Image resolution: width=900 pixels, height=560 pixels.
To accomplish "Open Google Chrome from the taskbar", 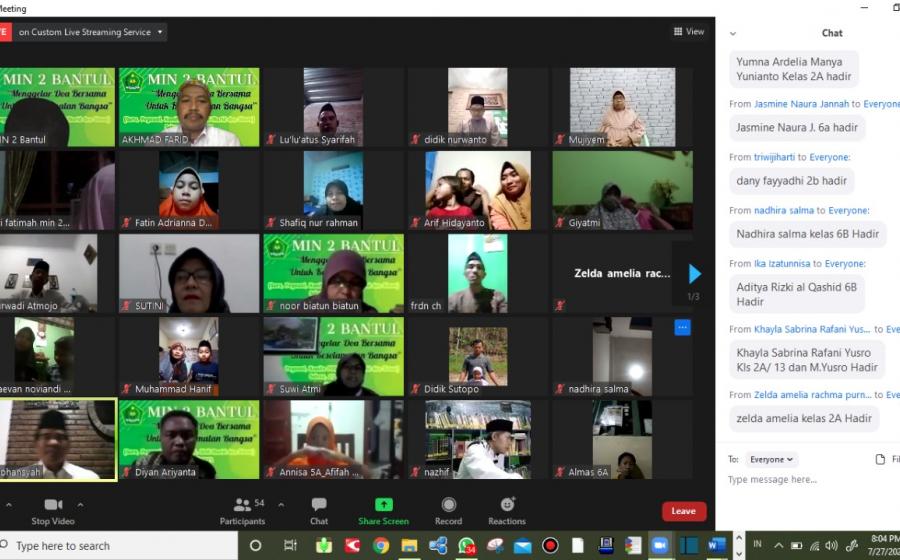I will [x=381, y=546].
